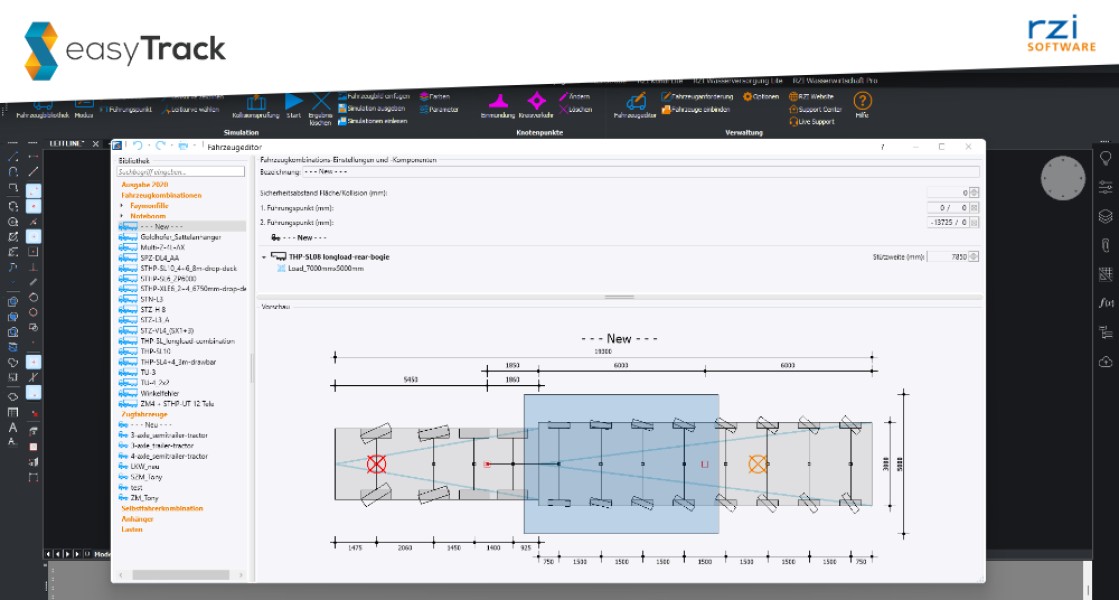Collapse the THP-SL08 longload-rear-bogie component
Viewport: 1119px width, 600px height.
tap(264, 257)
